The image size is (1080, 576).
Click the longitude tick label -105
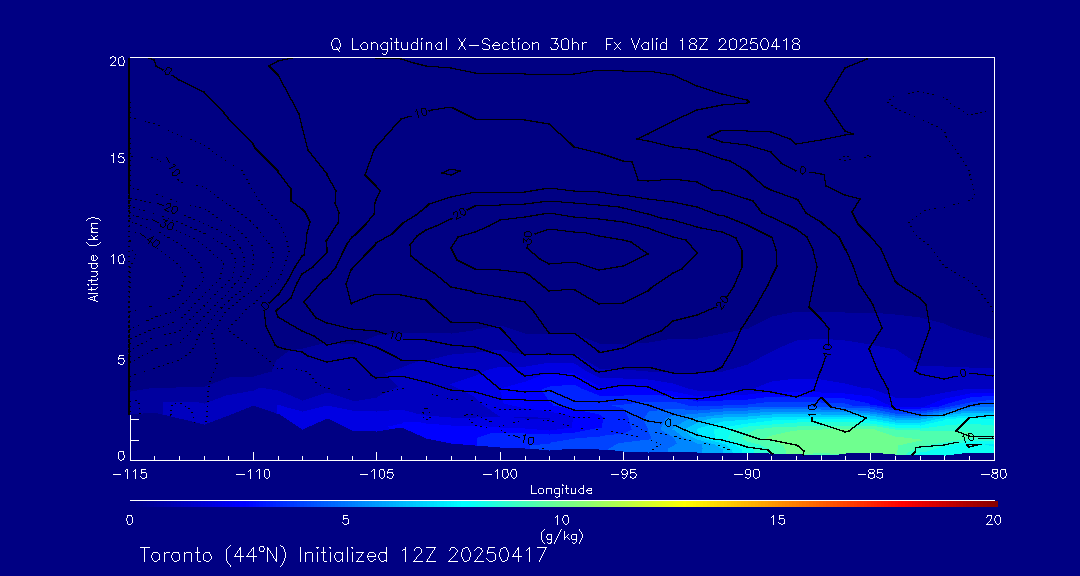(x=377, y=475)
